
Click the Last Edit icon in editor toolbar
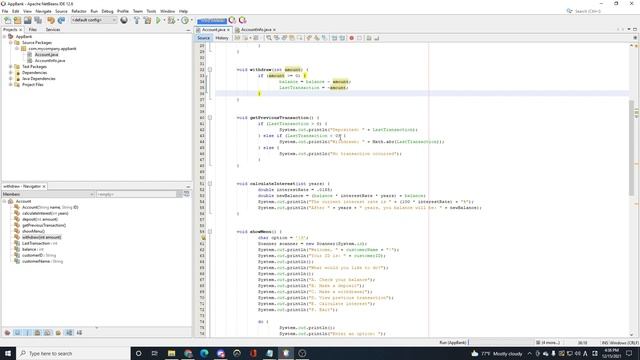[x=238, y=38]
